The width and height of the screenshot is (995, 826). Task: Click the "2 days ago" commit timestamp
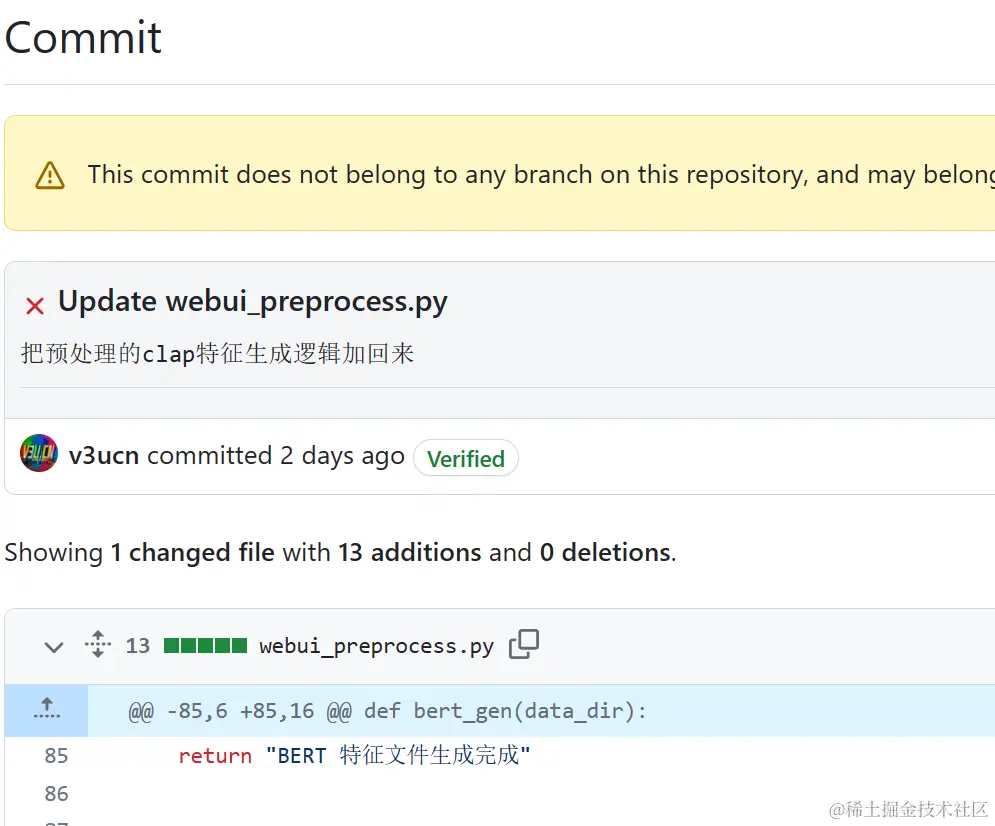(342, 456)
